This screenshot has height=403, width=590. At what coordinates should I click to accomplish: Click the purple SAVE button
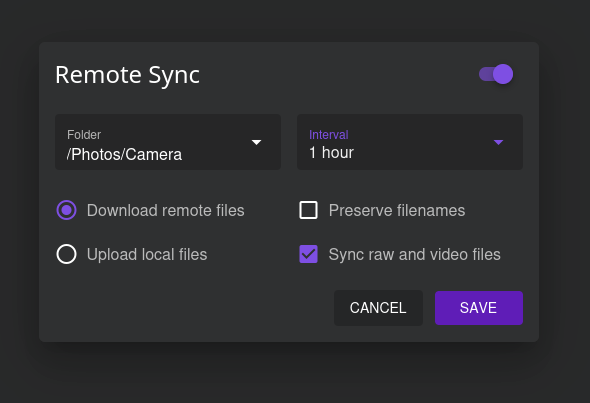[479, 308]
